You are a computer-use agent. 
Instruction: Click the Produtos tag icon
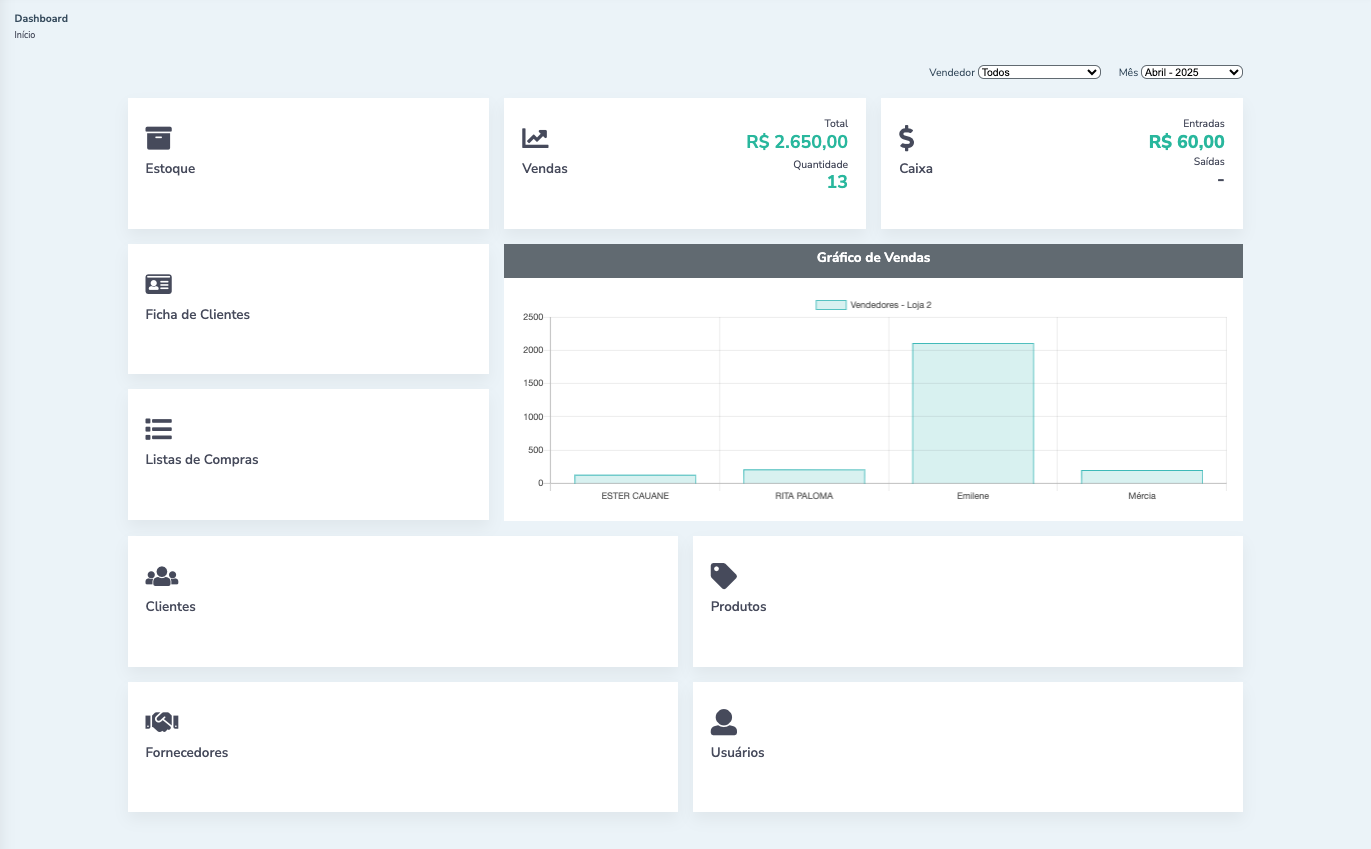(x=723, y=575)
